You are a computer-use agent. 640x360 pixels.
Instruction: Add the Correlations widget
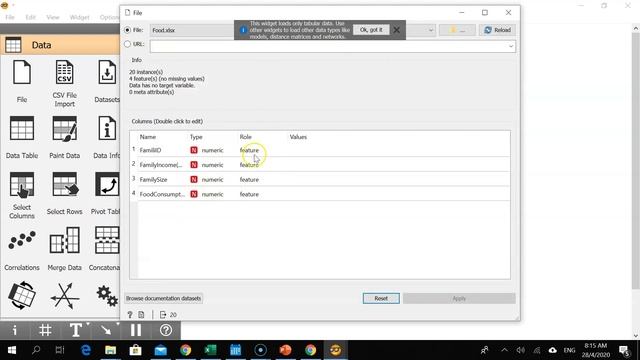pos(22,249)
